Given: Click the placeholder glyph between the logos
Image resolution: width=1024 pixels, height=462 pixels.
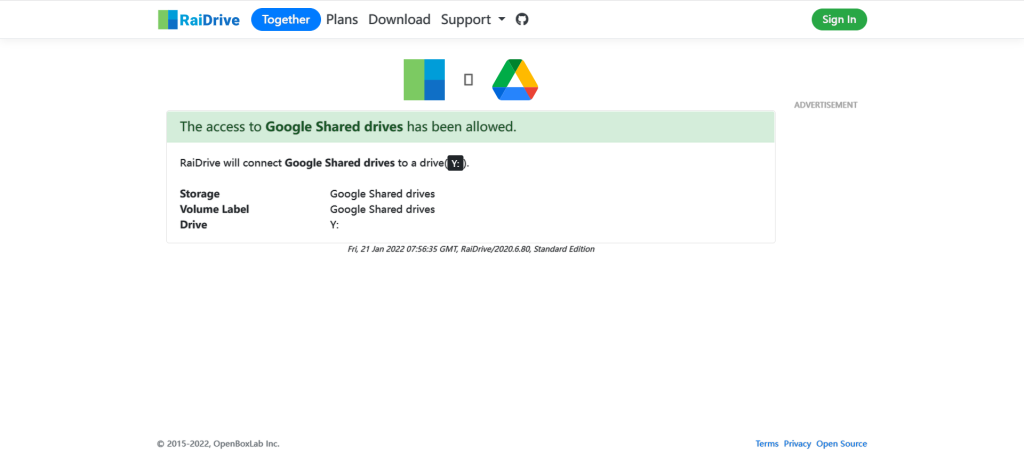Looking at the screenshot, I should [x=468, y=80].
